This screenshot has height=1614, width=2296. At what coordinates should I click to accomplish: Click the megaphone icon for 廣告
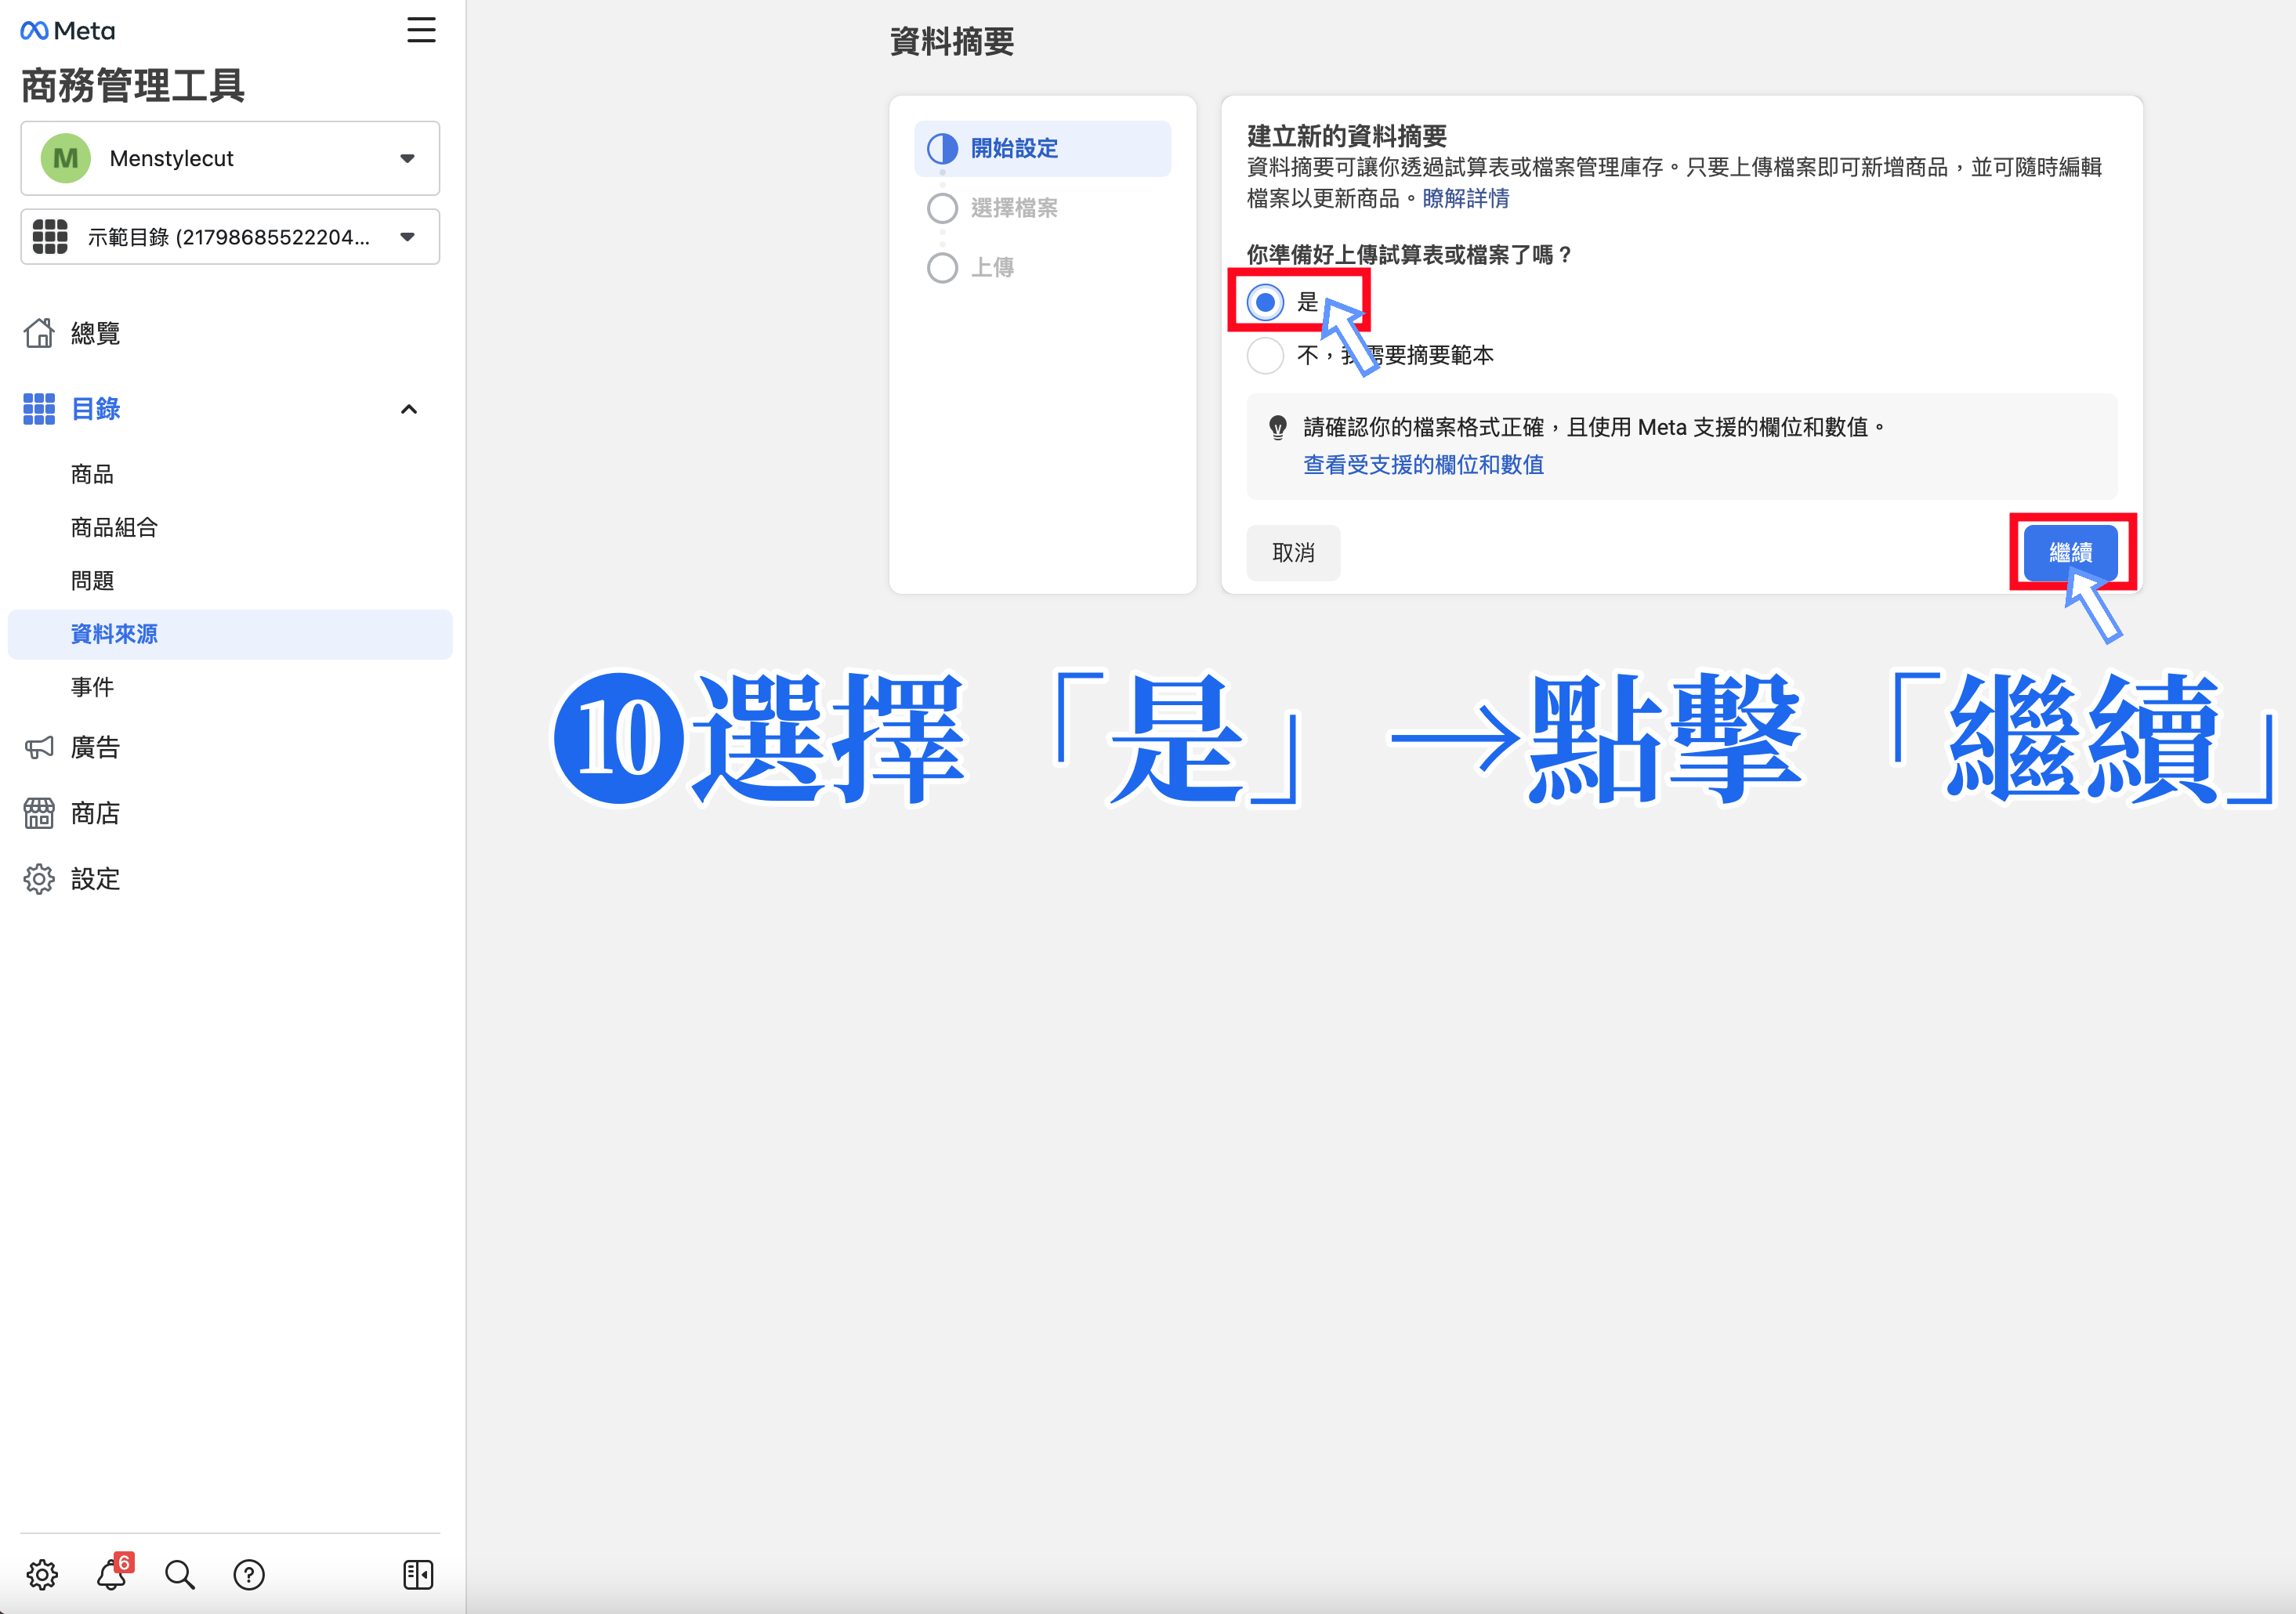point(39,747)
